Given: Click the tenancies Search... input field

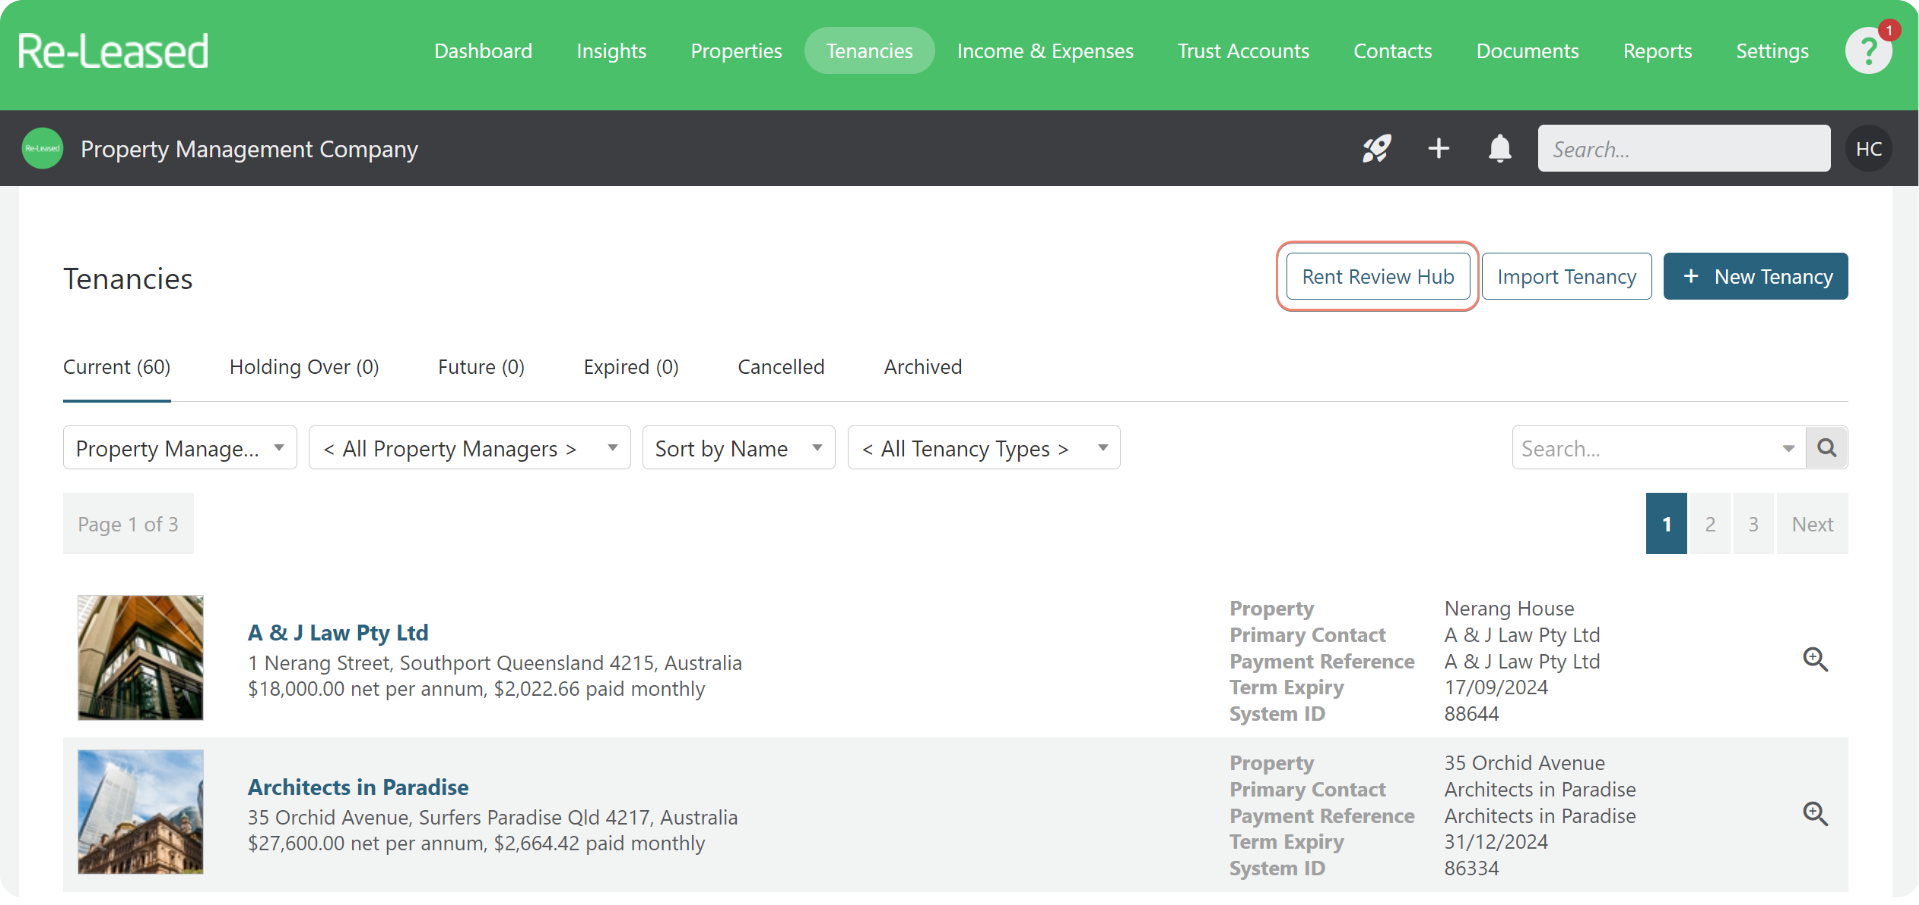Looking at the screenshot, I should tap(1645, 448).
